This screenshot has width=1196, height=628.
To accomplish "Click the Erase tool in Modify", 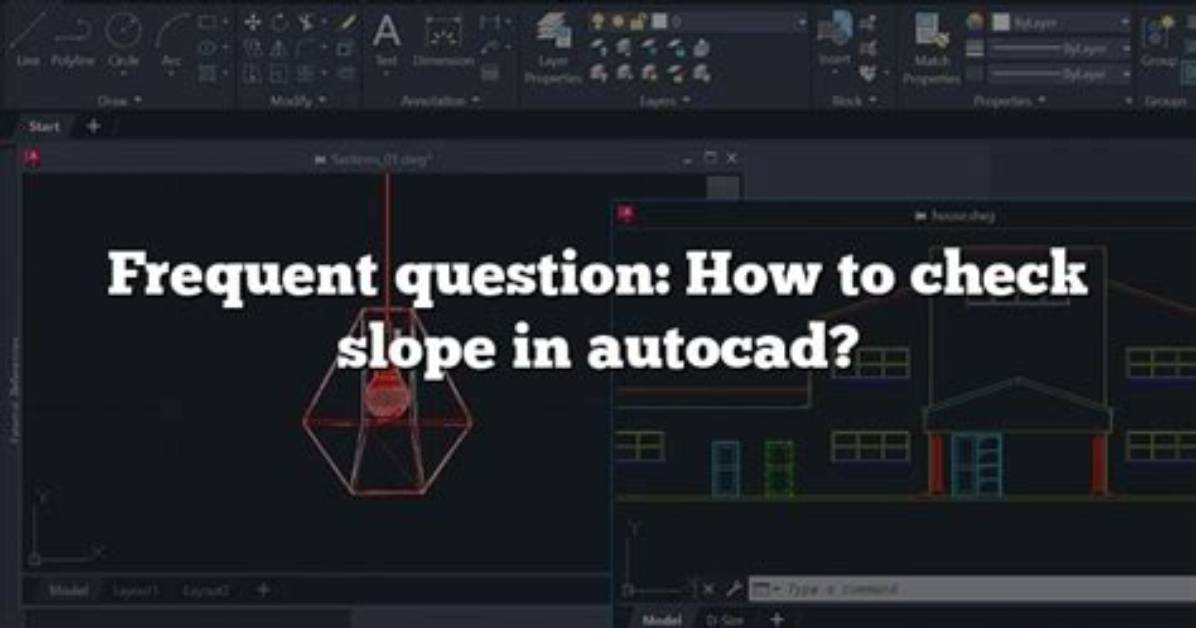I will [348, 22].
